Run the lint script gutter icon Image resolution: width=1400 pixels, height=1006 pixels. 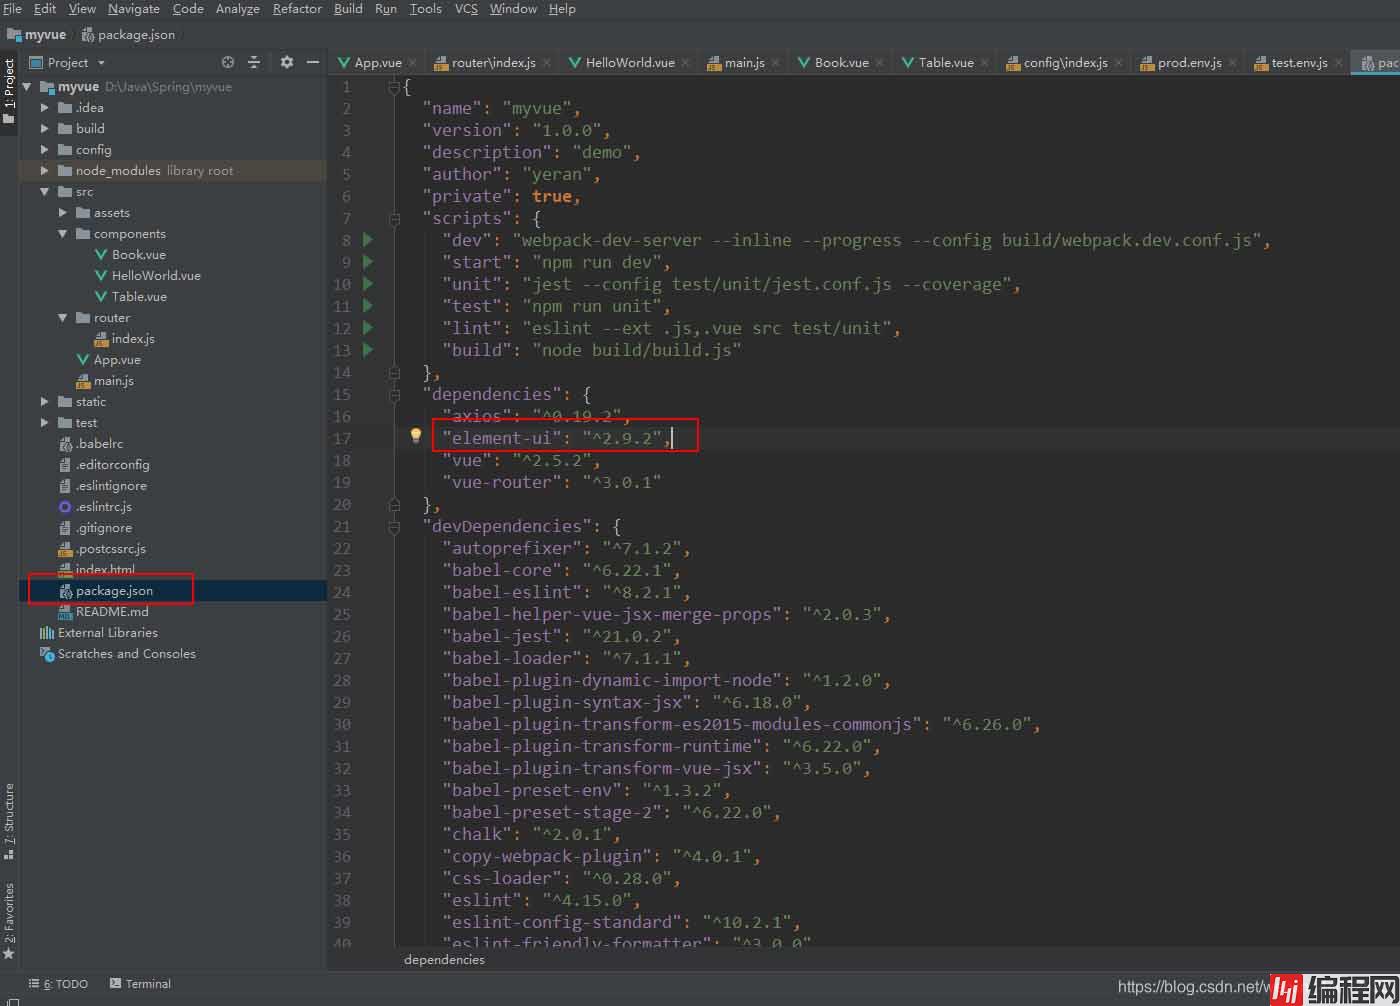(368, 328)
